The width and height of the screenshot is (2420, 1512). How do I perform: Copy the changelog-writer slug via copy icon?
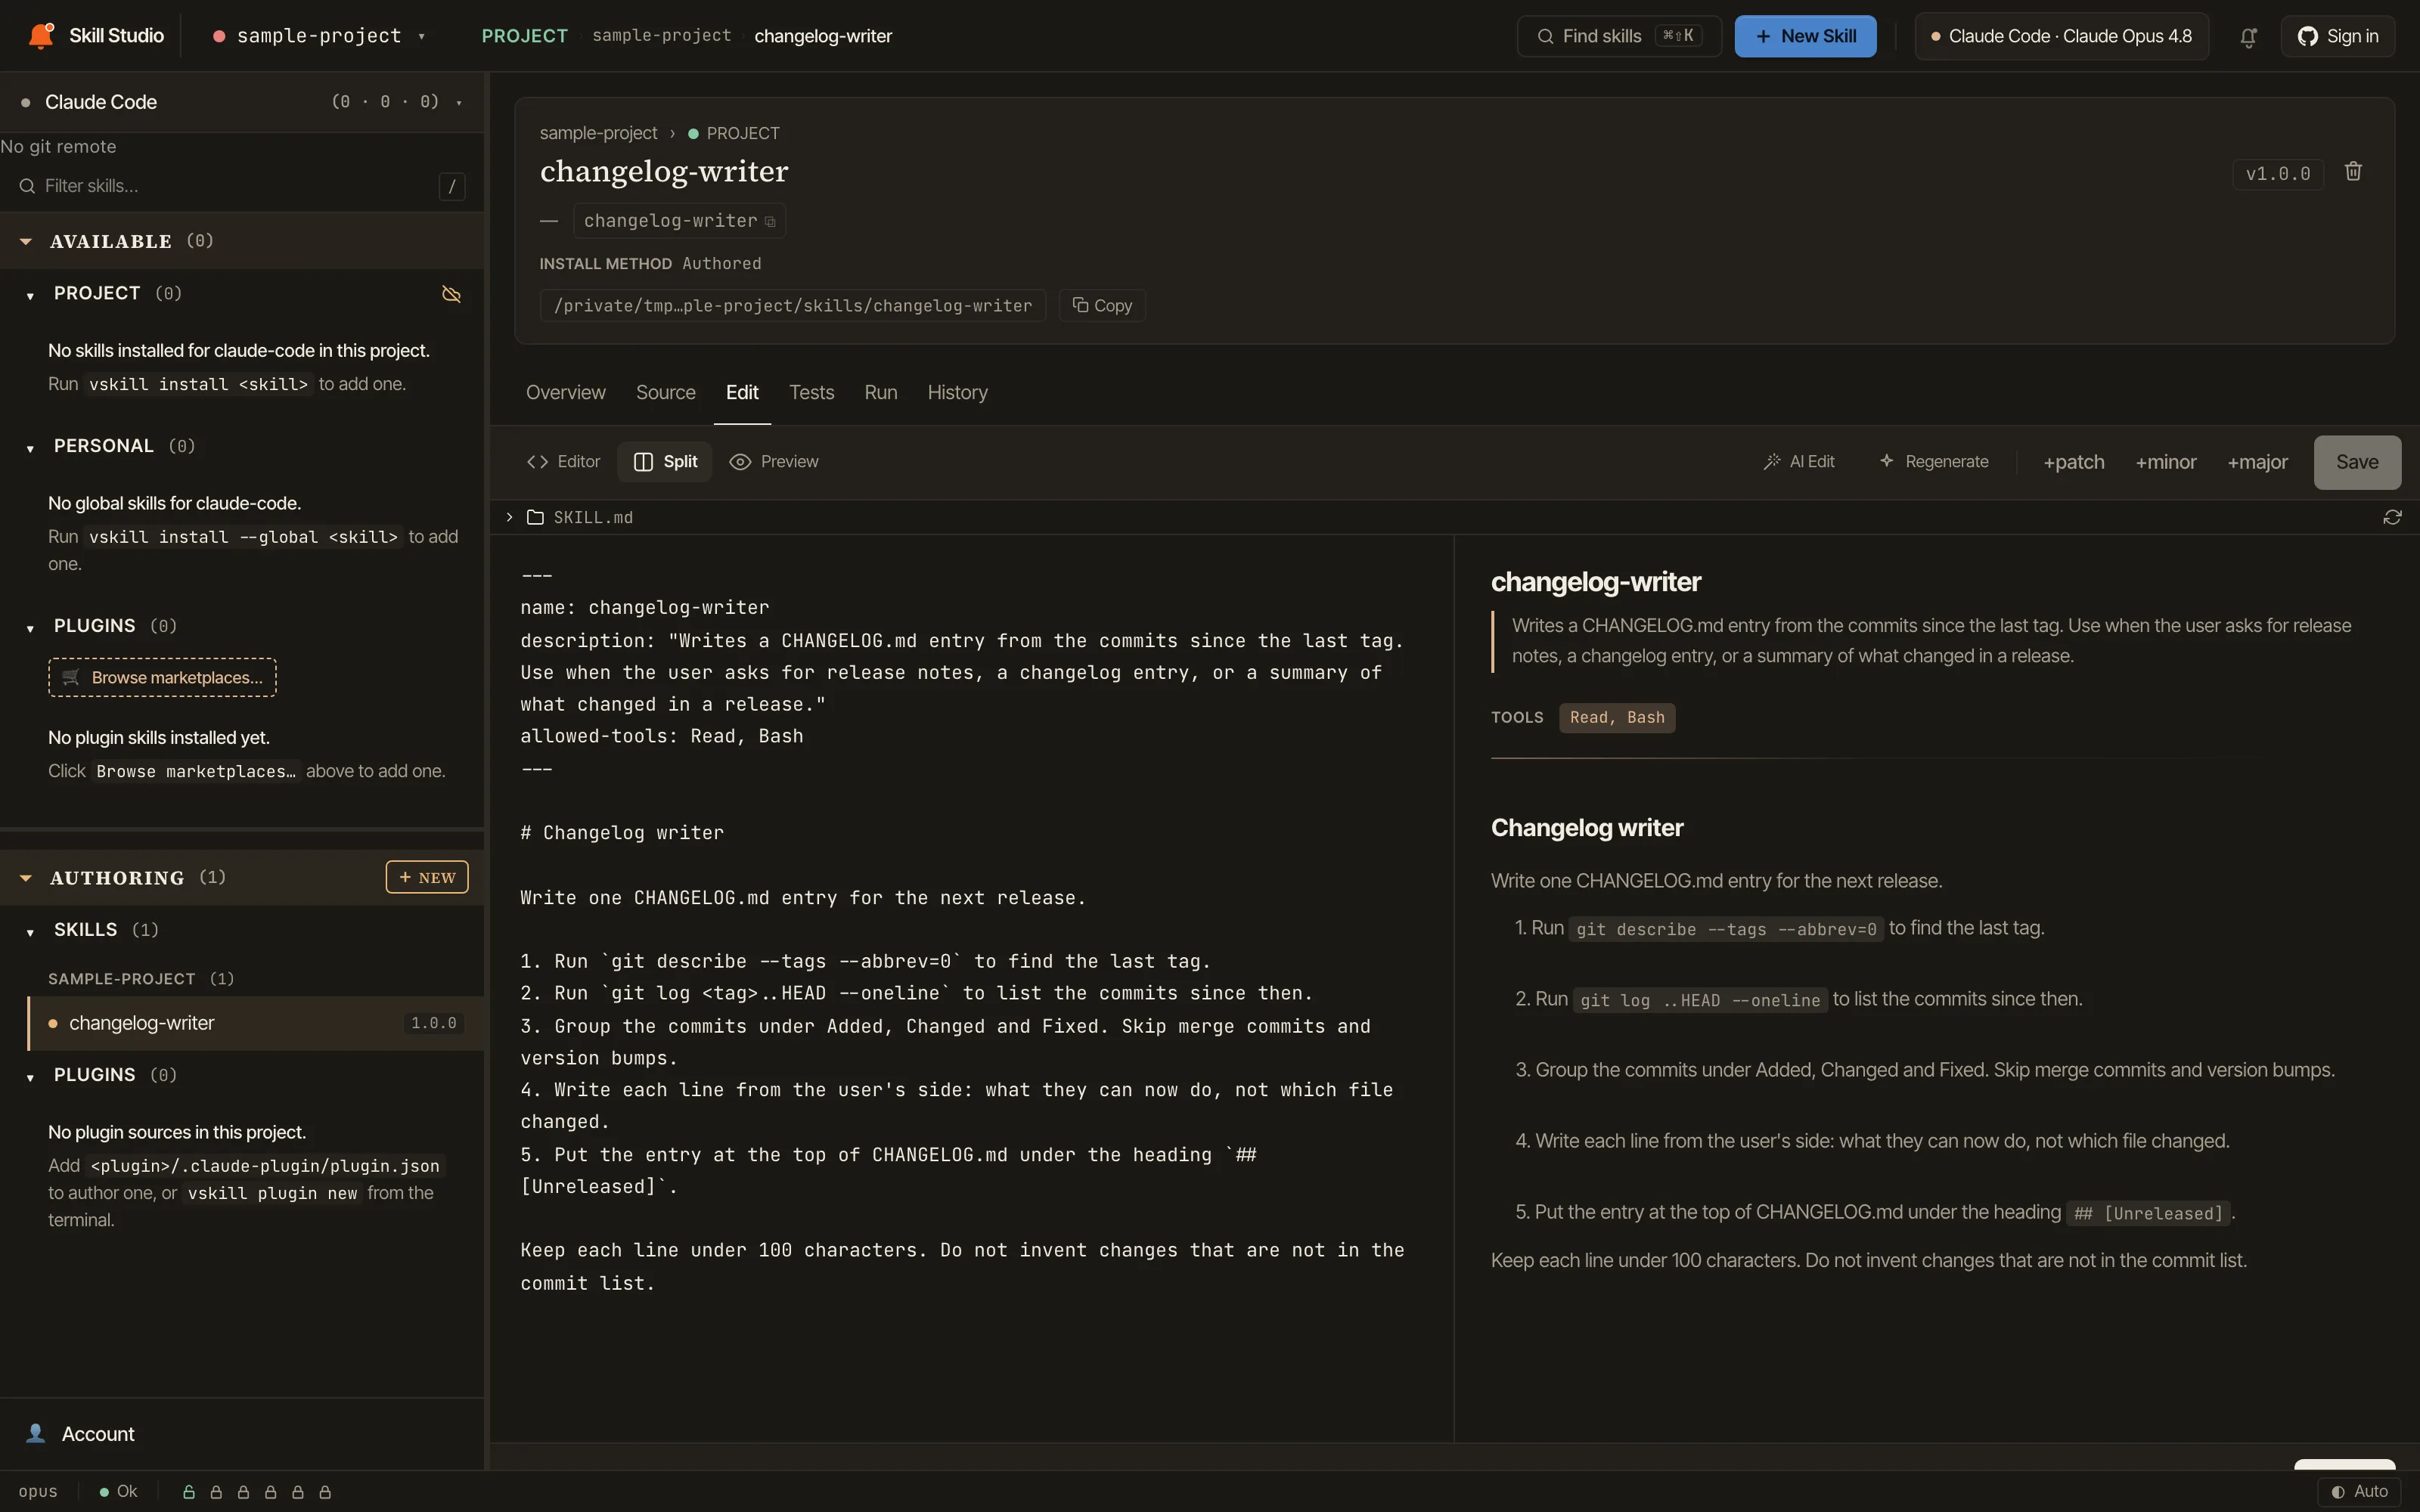click(770, 222)
